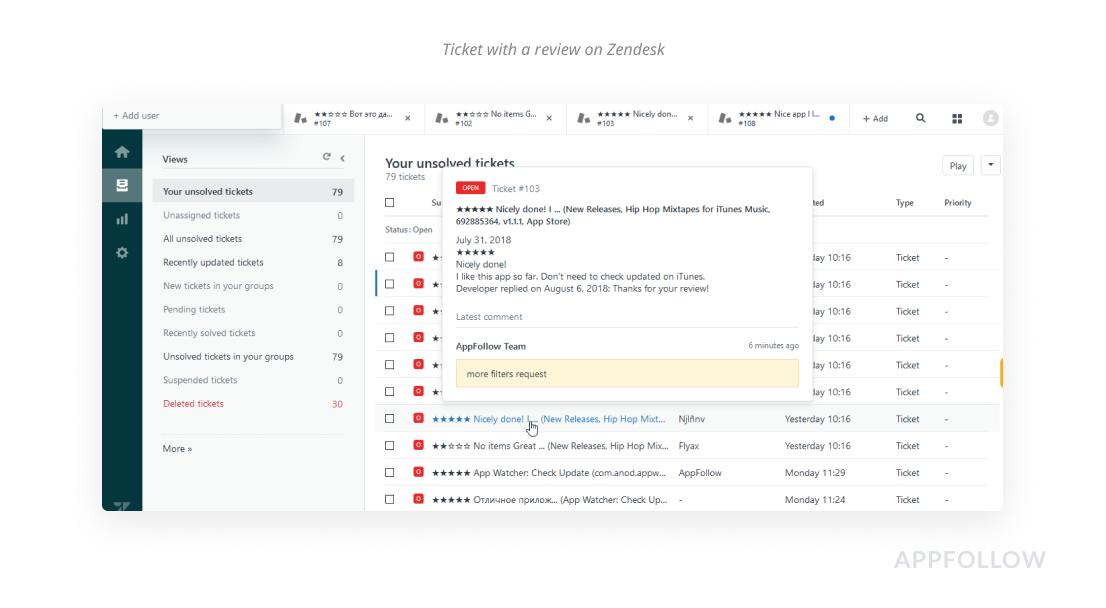Open the Views tickets icon in sidebar
Screen dimensions: 1106x608
point(122,185)
